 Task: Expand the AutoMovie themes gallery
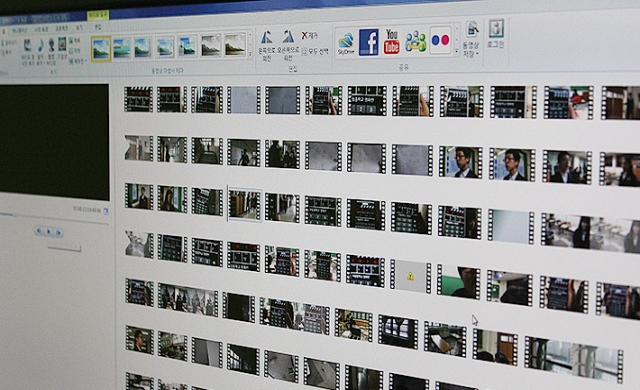(x=250, y=53)
